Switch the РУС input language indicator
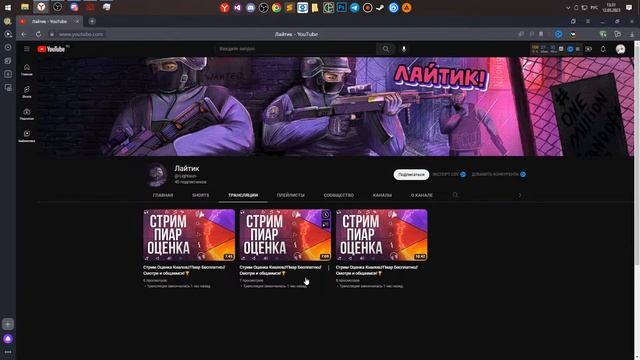The width and height of the screenshot is (640, 360). (x=594, y=8)
